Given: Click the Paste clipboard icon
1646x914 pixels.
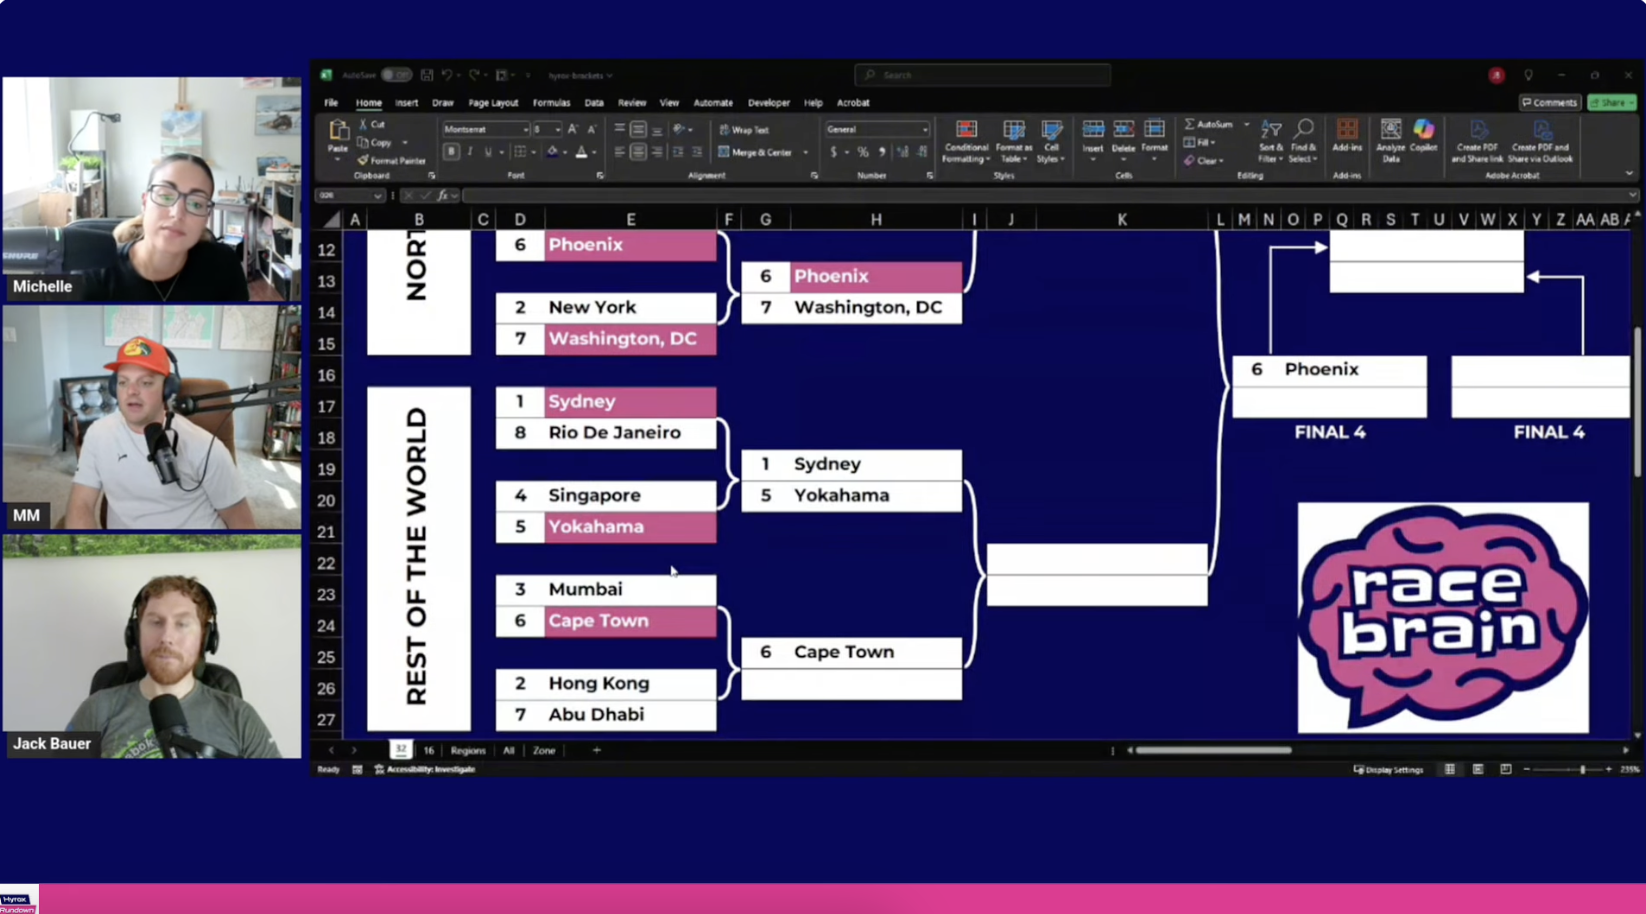Looking at the screenshot, I should click(x=338, y=130).
